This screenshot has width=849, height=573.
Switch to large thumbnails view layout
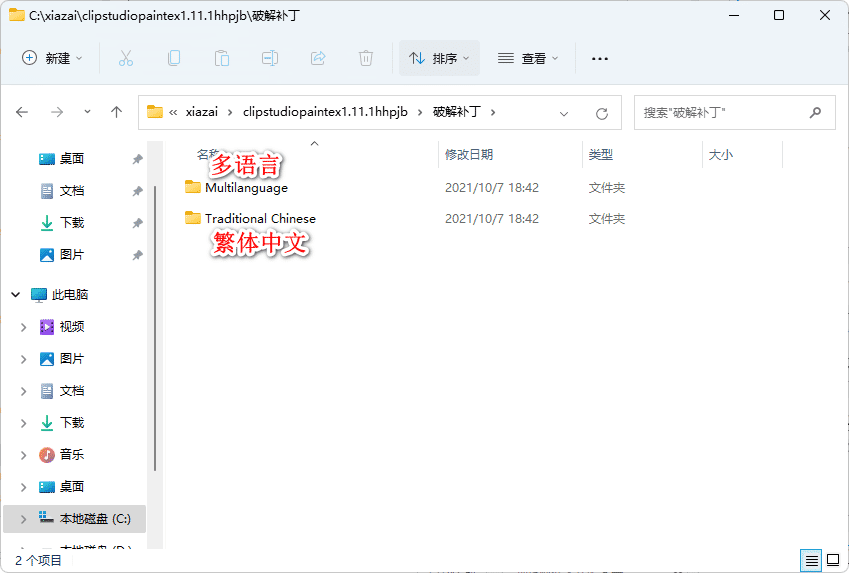coord(832,560)
